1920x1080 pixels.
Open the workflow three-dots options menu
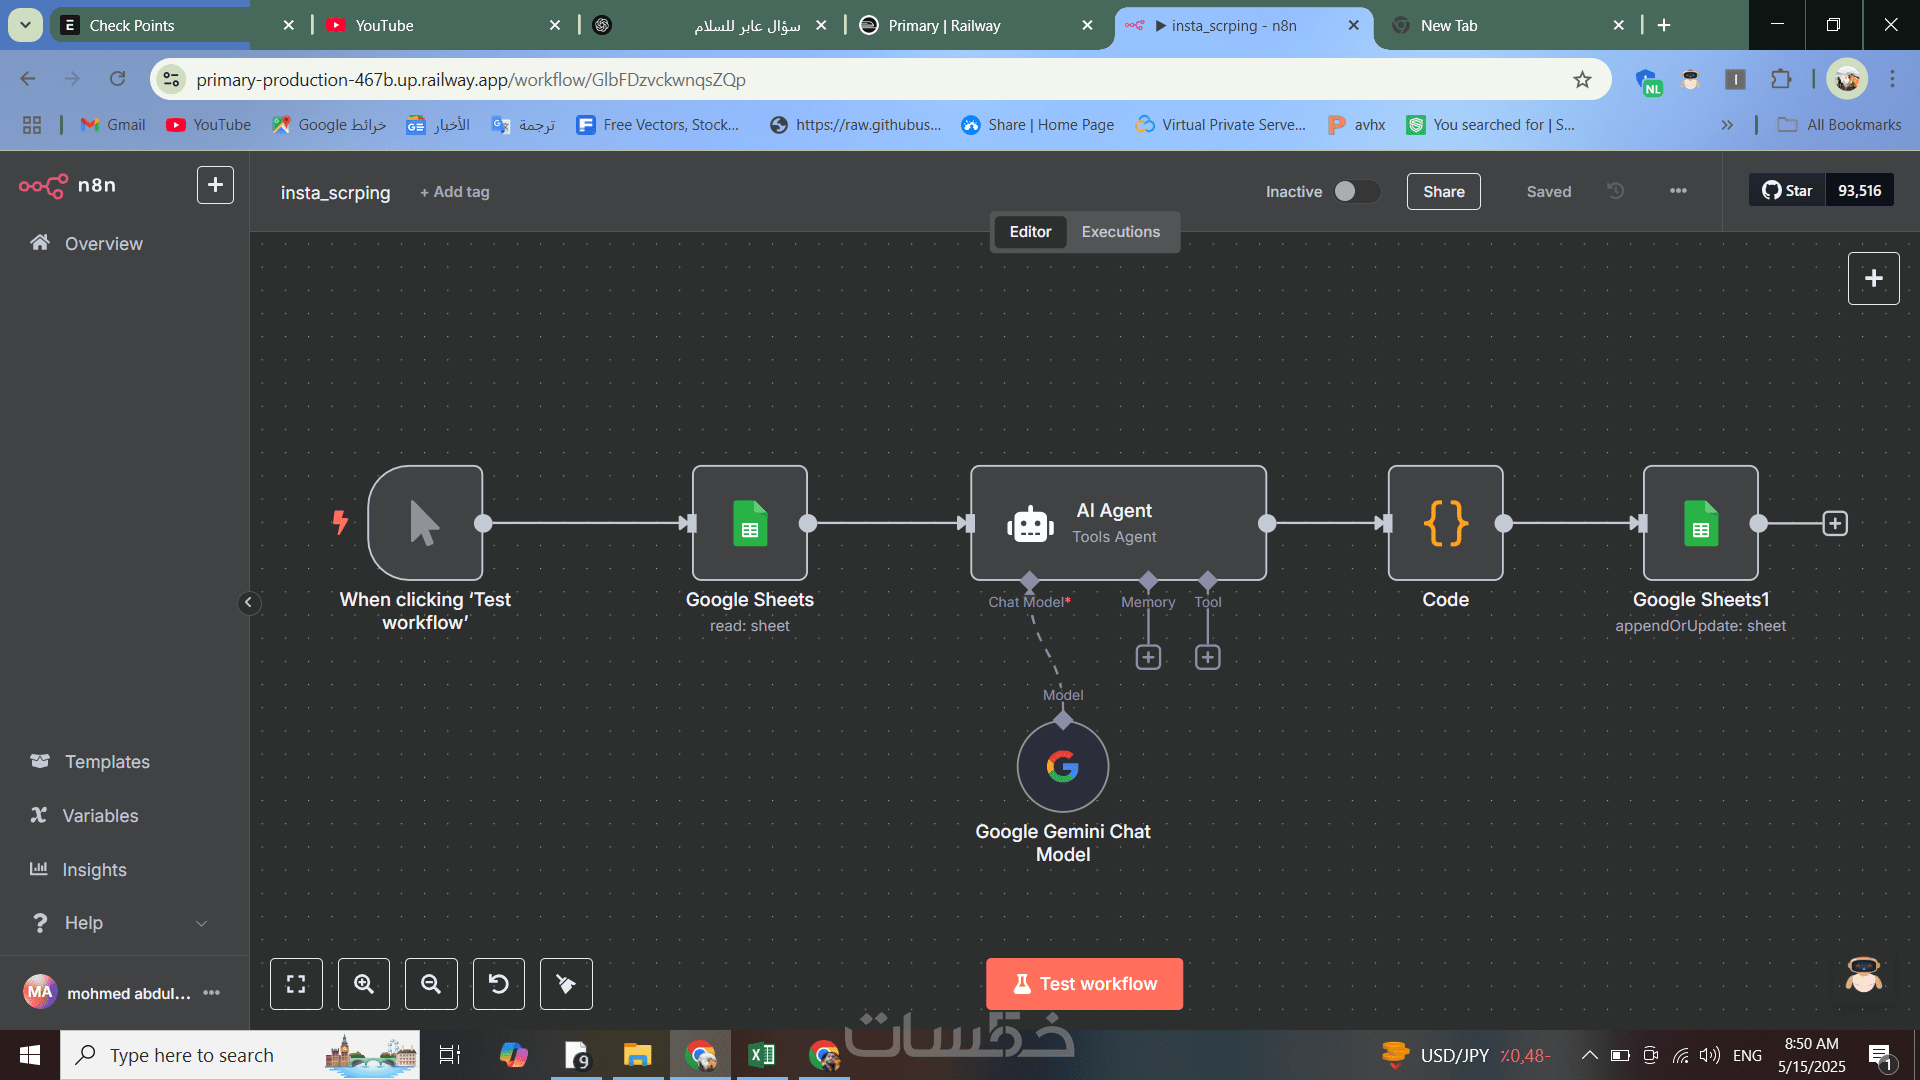coord(1678,191)
